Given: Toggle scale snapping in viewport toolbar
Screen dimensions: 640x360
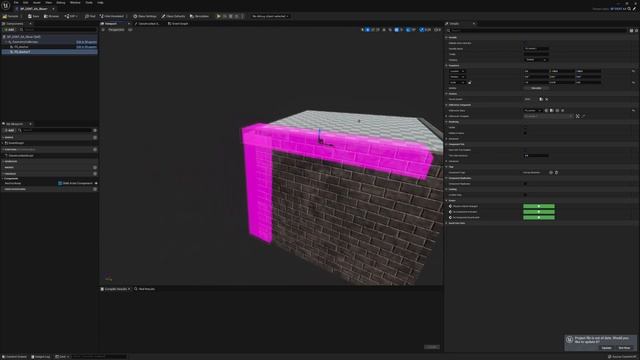Looking at the screenshot, I should point(422,30).
